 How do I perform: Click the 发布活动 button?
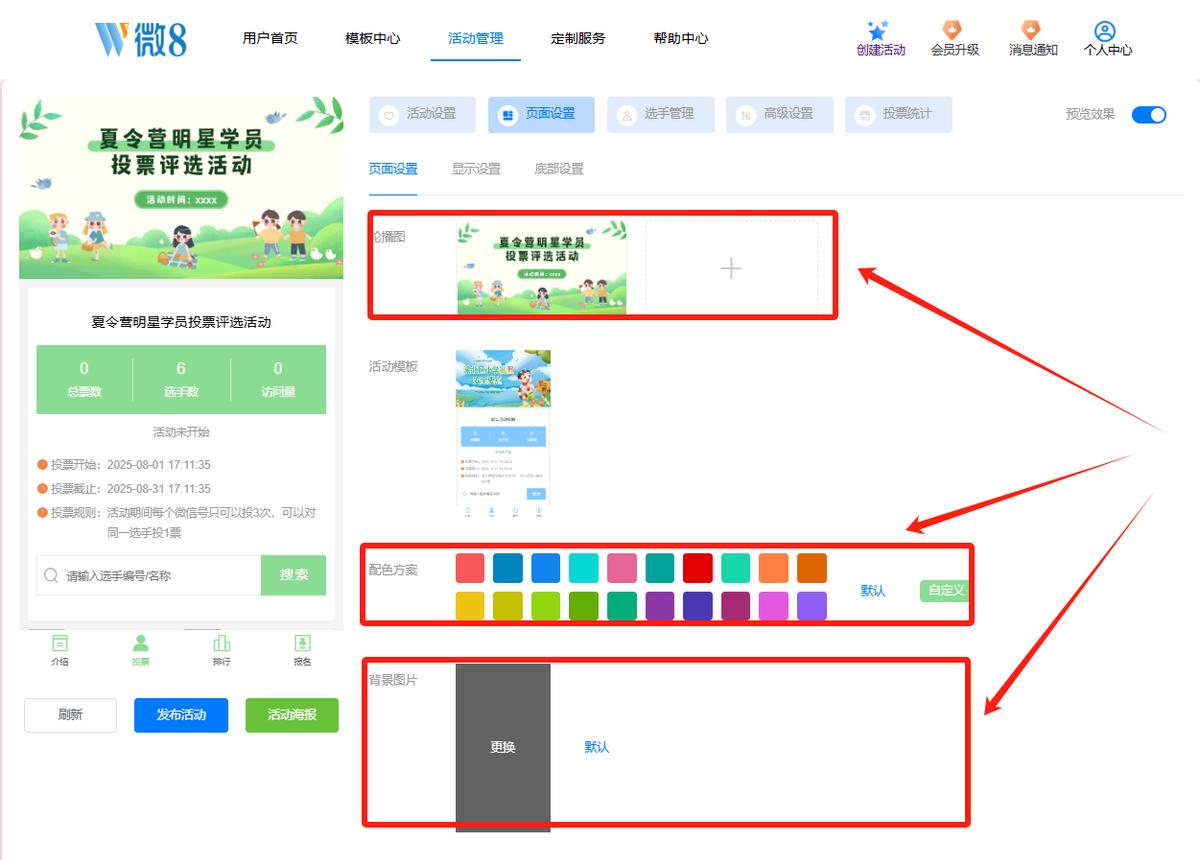181,715
